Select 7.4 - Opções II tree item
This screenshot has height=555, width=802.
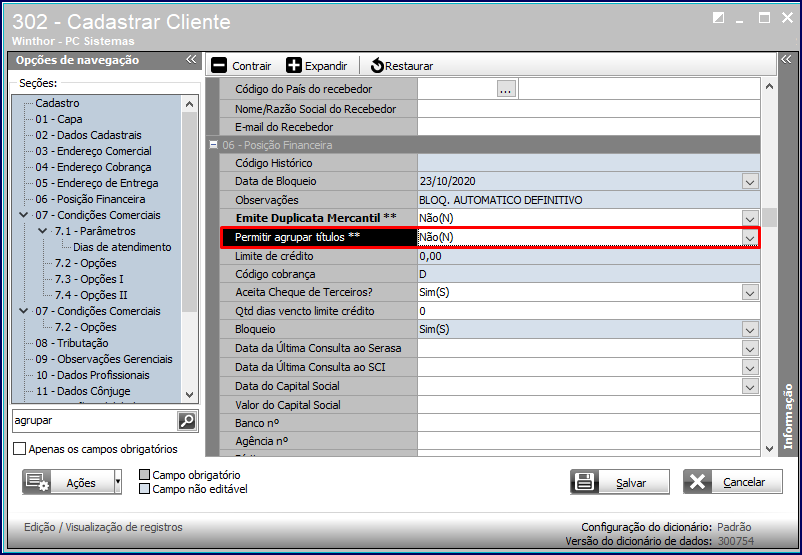point(91,295)
